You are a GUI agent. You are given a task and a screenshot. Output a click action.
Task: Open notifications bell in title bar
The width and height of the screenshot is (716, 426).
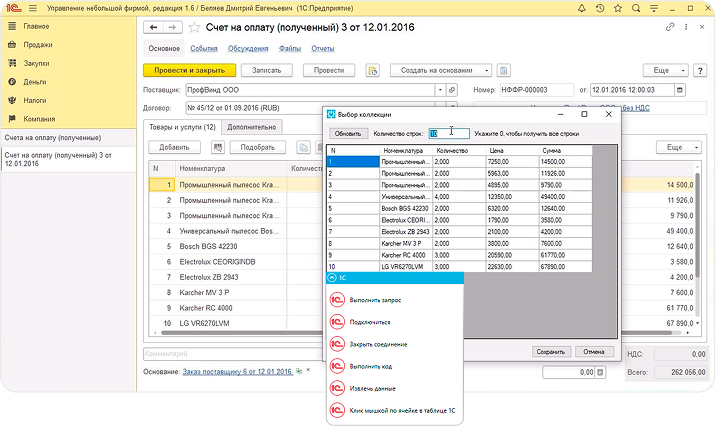pyautogui.click(x=581, y=8)
